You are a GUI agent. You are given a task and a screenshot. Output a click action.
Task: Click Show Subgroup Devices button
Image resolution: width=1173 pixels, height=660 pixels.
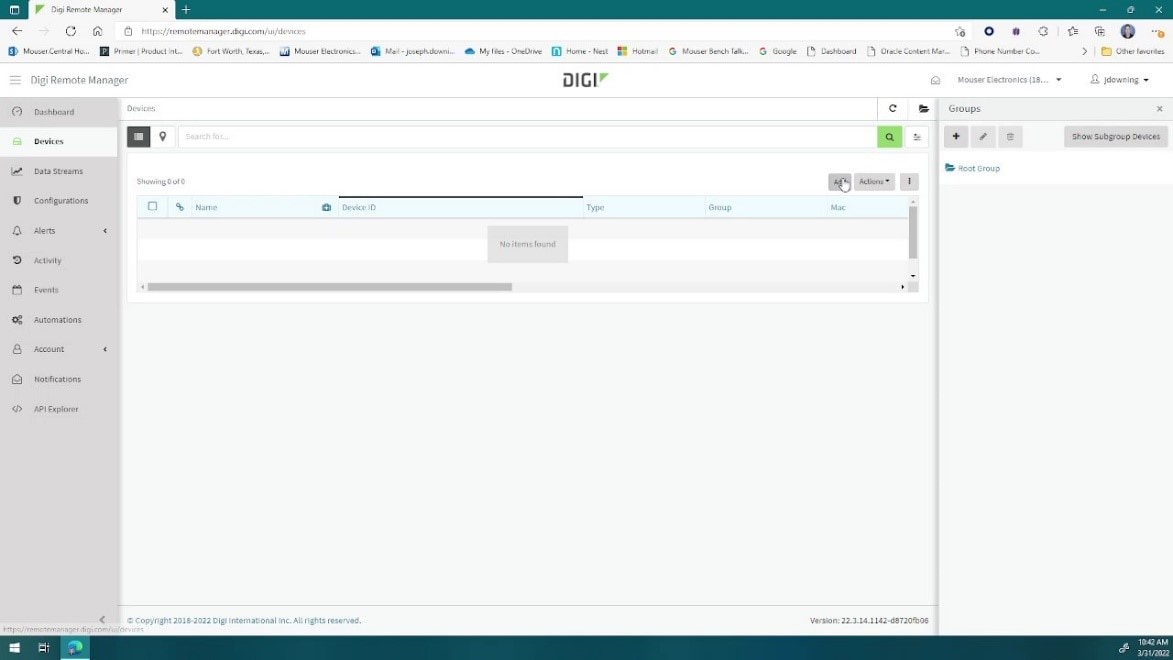click(1115, 137)
